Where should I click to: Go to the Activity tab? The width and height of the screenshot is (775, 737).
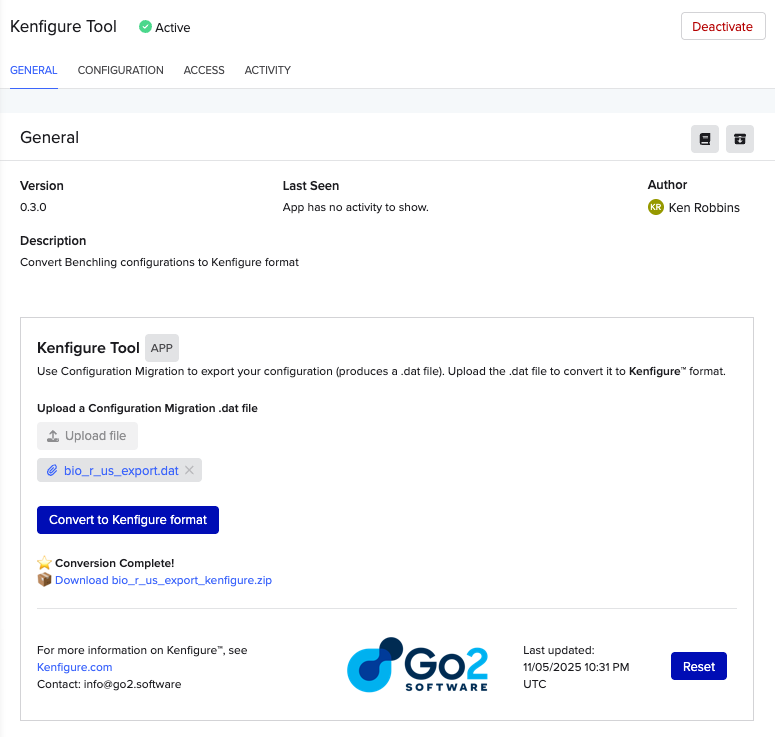click(x=267, y=71)
